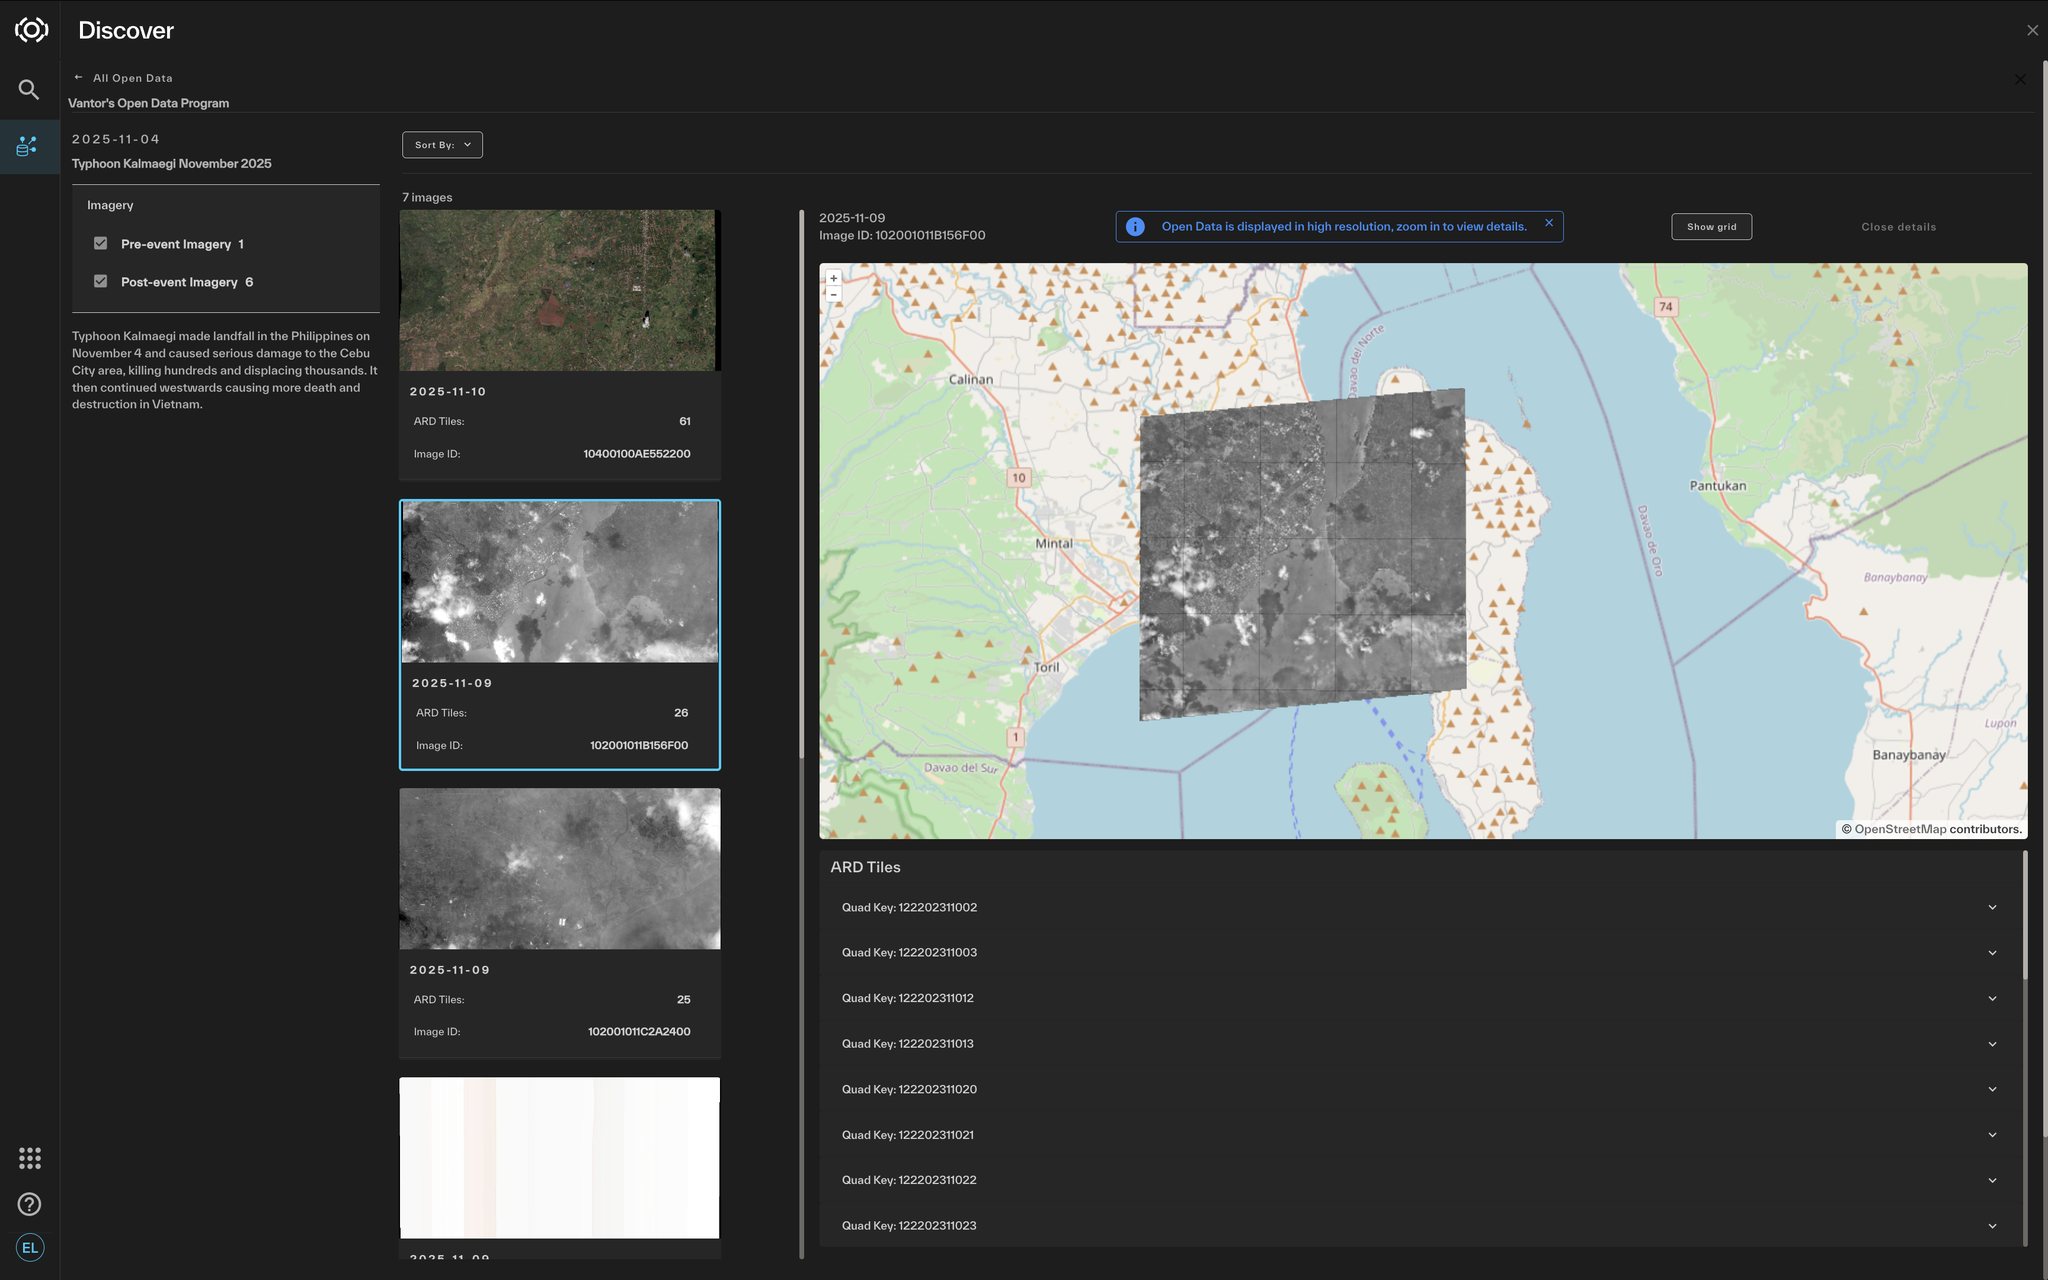Click the Typhoon Kalmaegi November 2025 title
The height and width of the screenshot is (1280, 2048).
pyautogui.click(x=171, y=164)
